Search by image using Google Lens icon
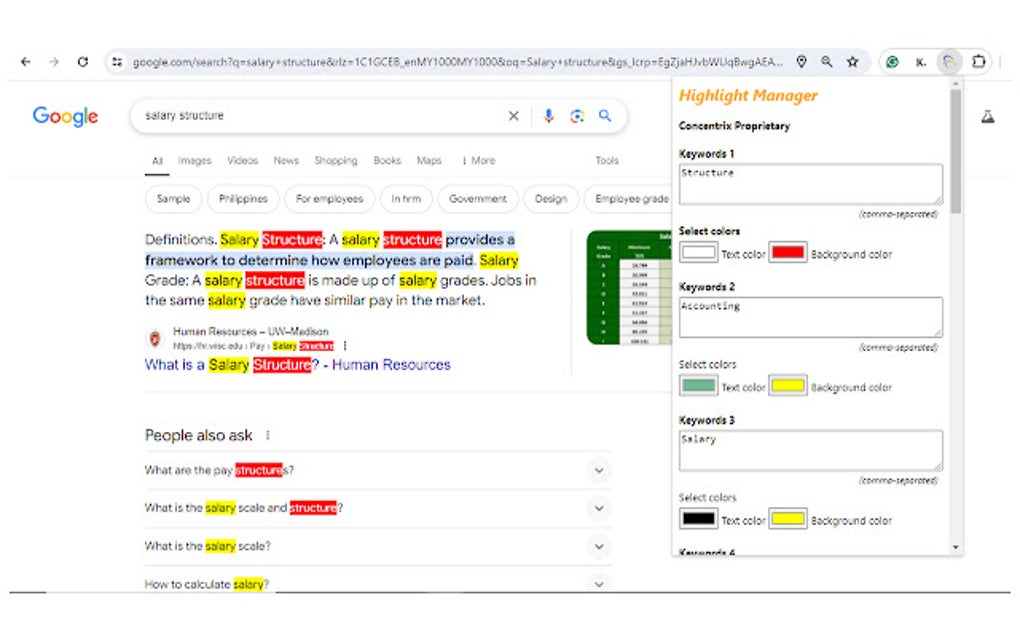The width and height of the screenshot is (1020, 638). [577, 116]
